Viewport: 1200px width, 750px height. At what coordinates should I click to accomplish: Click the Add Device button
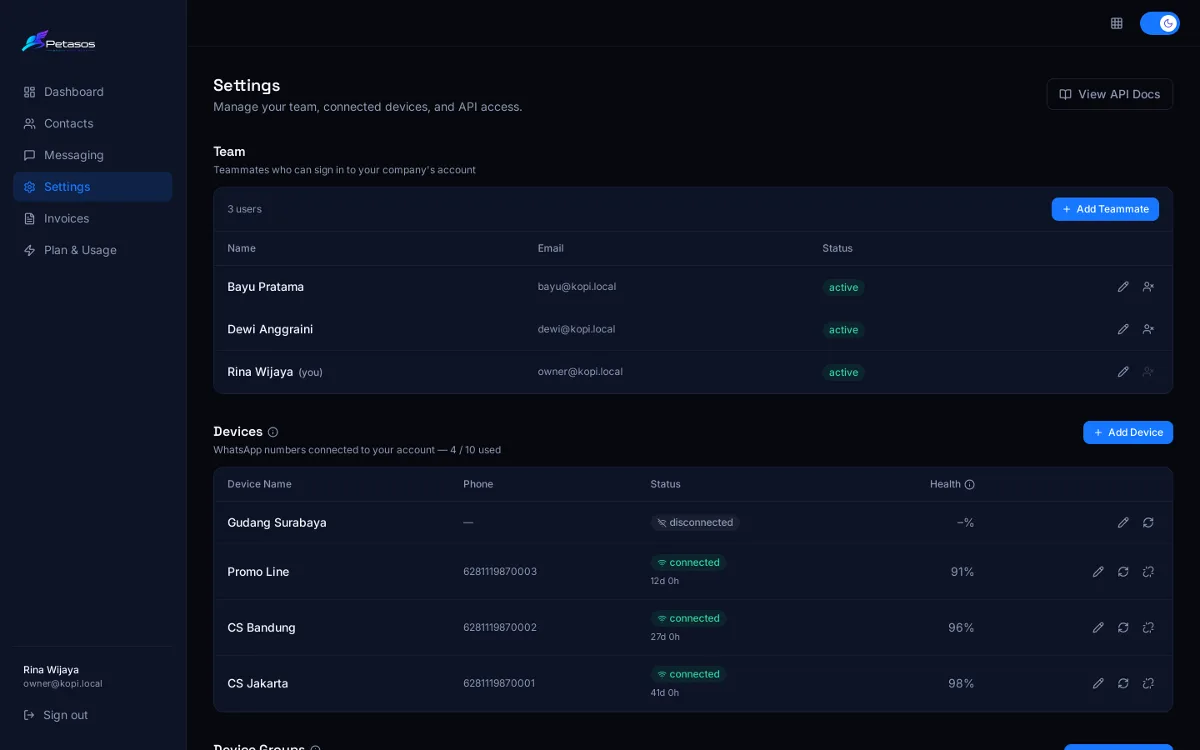pos(1128,432)
